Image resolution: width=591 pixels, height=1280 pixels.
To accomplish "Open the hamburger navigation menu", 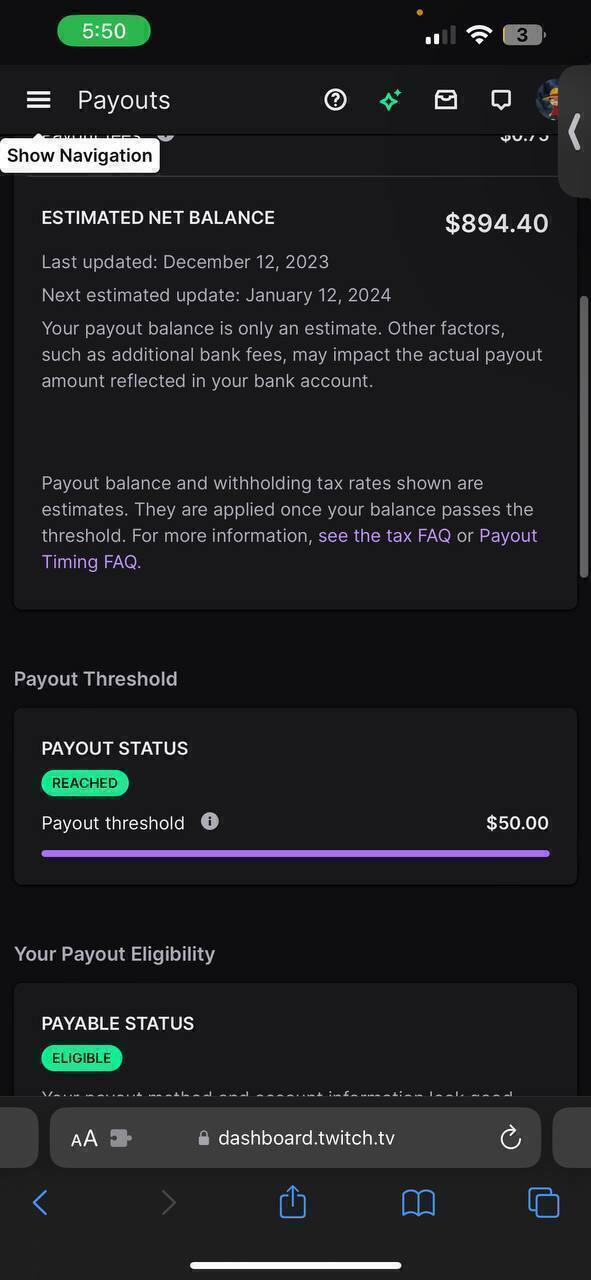I will (x=38, y=99).
